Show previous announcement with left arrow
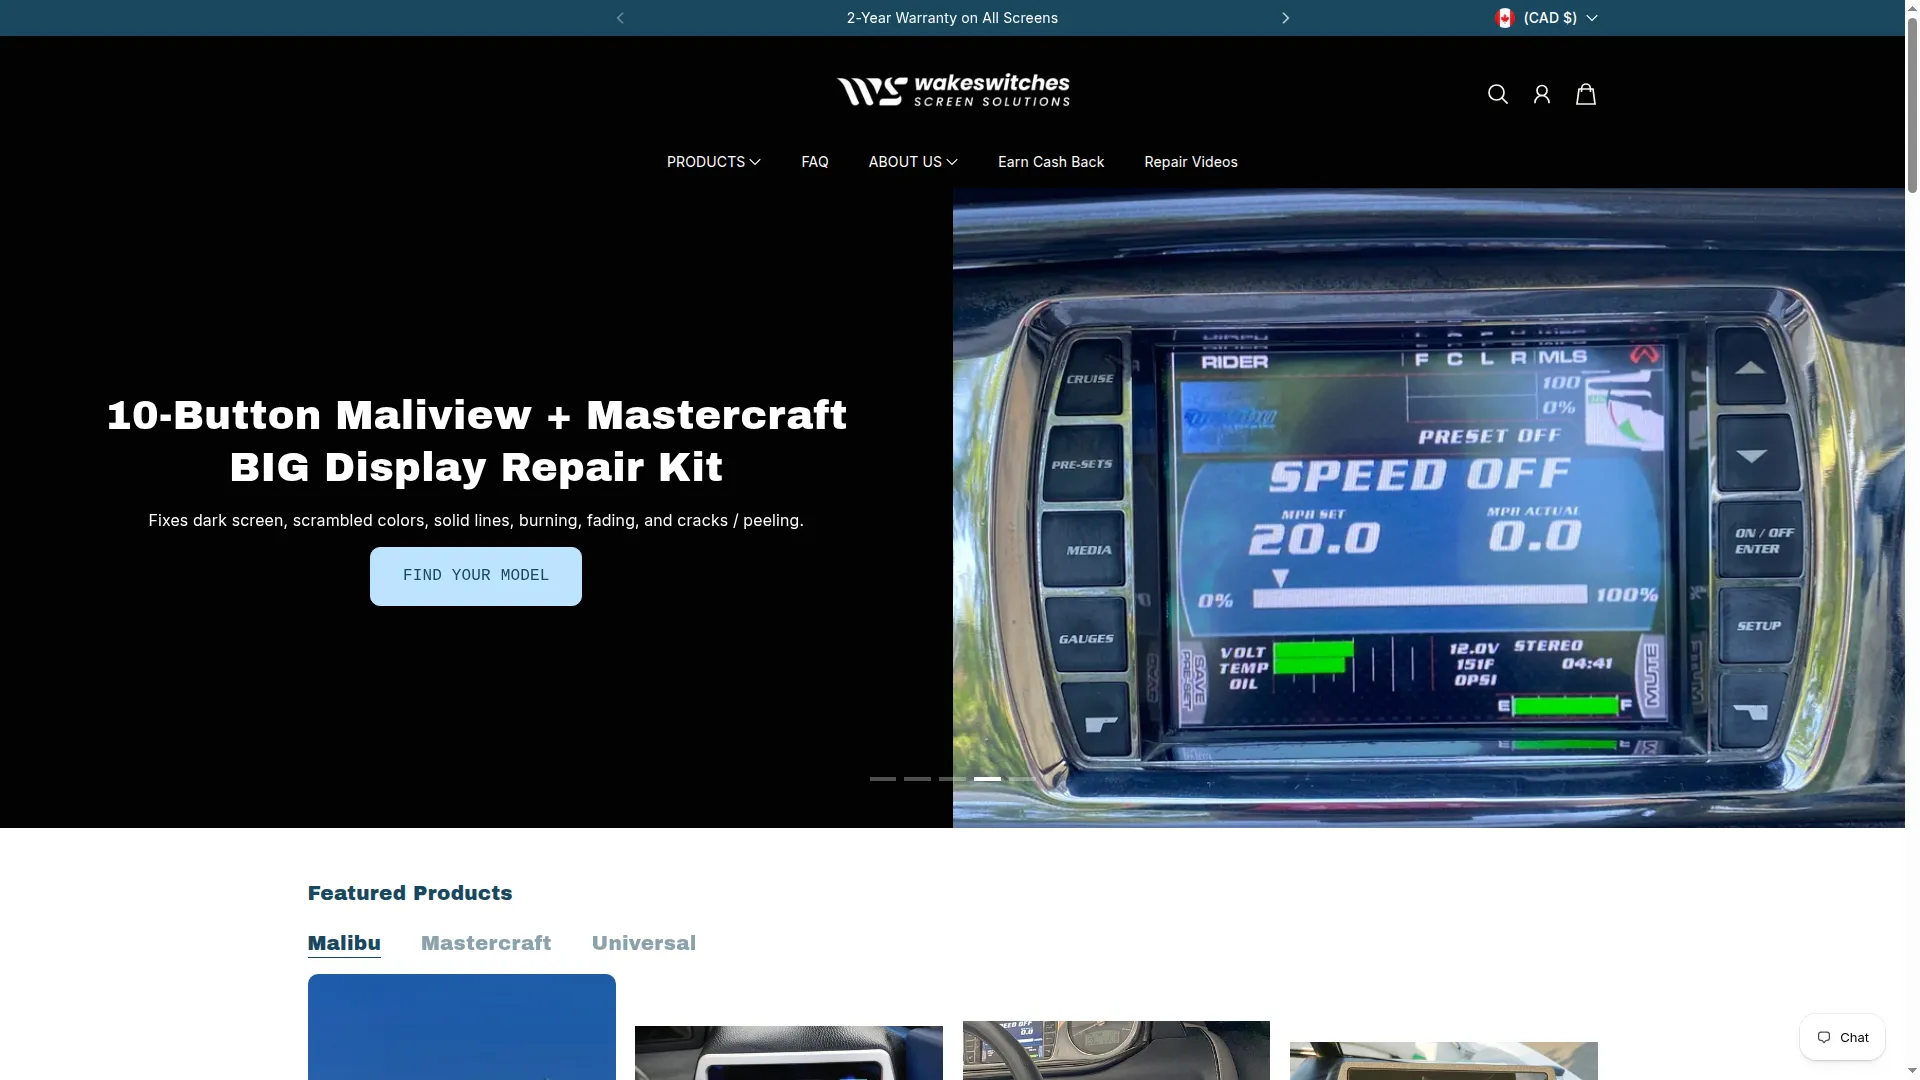Image resolution: width=1920 pixels, height=1080 pixels. (620, 18)
